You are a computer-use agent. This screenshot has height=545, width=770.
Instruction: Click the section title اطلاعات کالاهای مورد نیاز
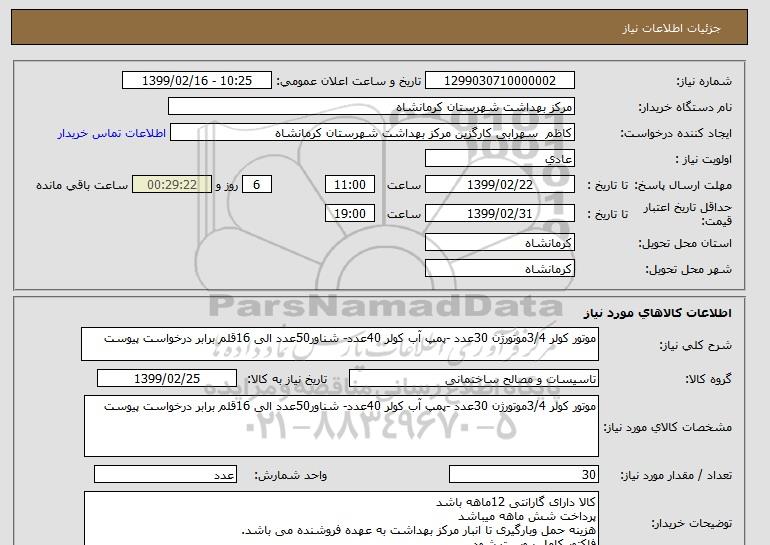657,313
